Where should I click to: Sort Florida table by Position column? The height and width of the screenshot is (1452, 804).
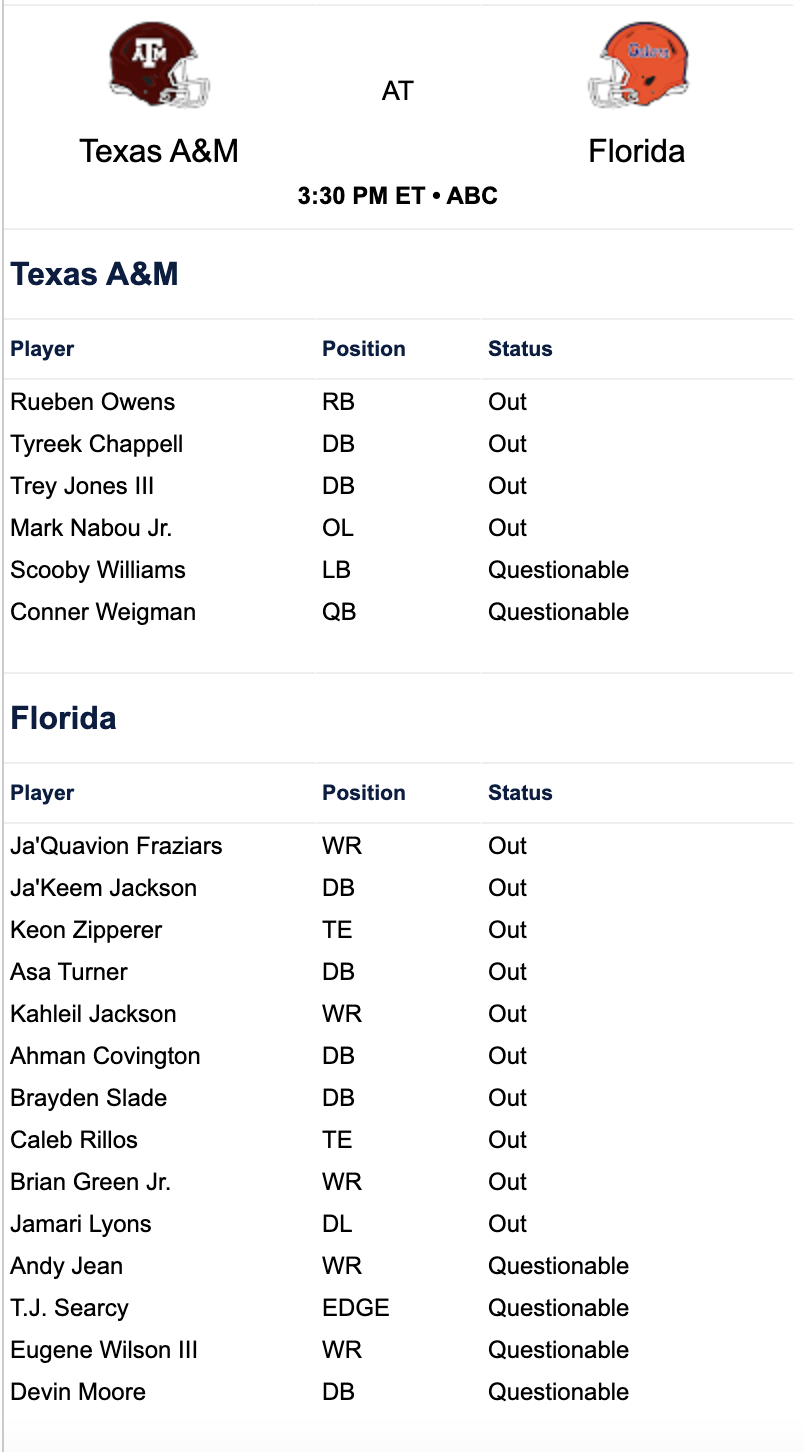[x=364, y=793]
